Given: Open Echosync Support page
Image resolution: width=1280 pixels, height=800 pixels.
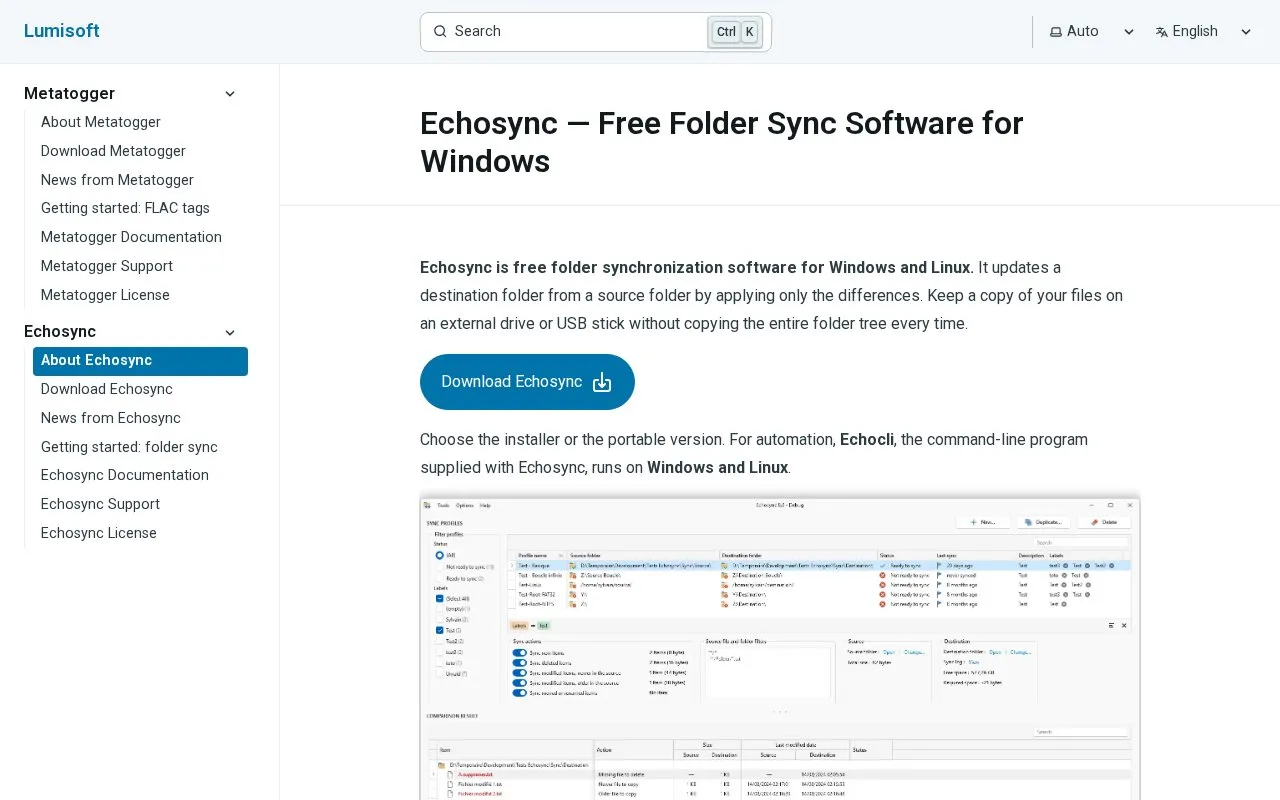Looking at the screenshot, I should (100, 504).
